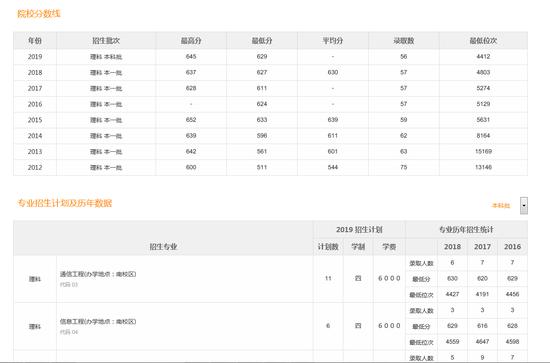Click the 代码 03 label under 通信工程
Screen dimensions: 550x363
[69, 284]
